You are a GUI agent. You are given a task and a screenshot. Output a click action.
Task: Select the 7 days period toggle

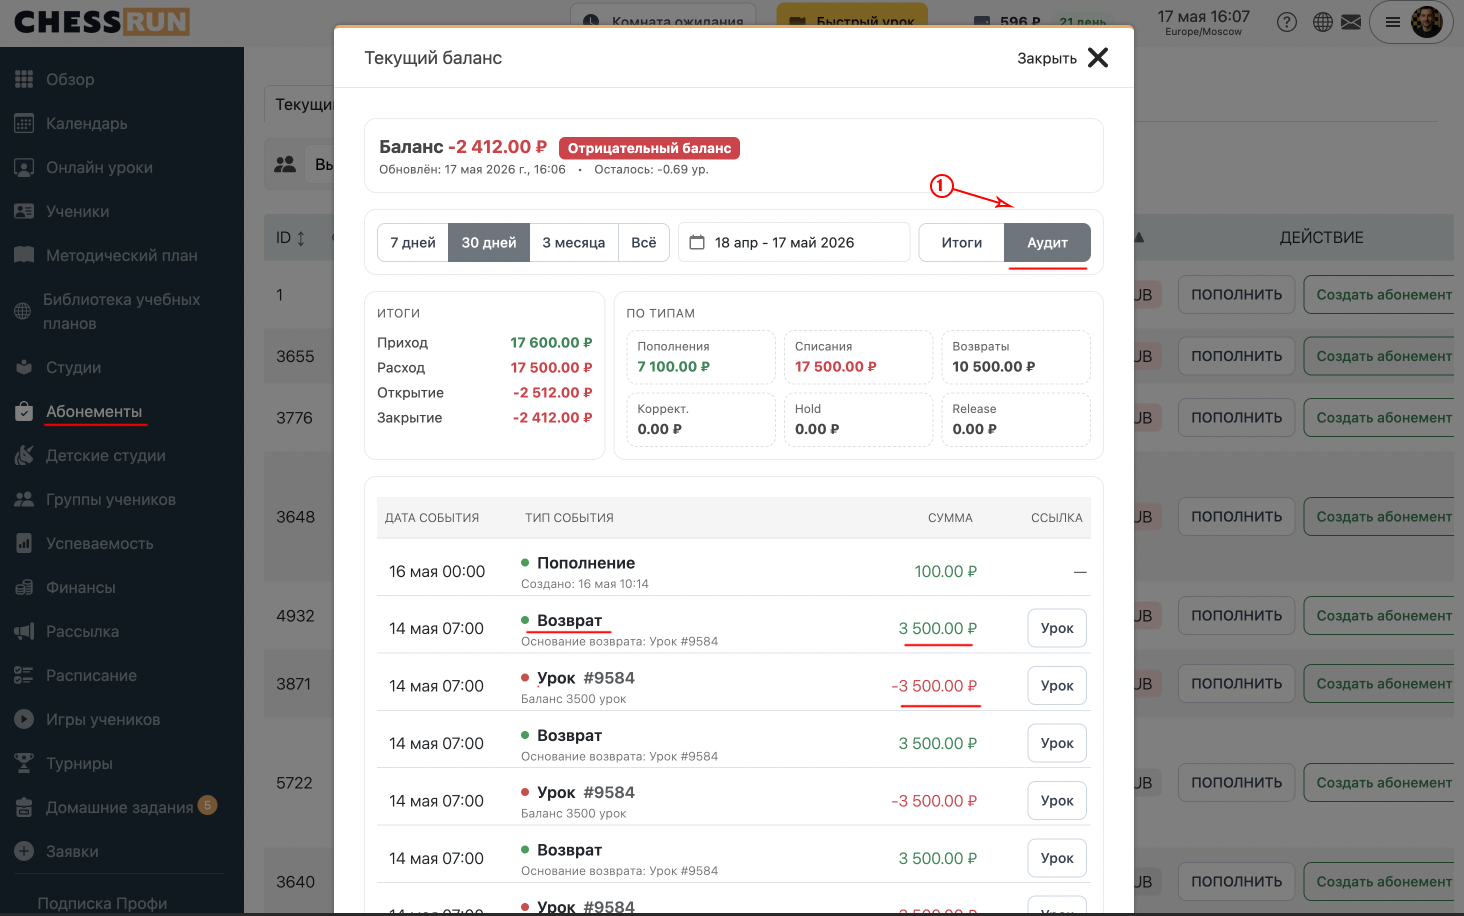(413, 242)
